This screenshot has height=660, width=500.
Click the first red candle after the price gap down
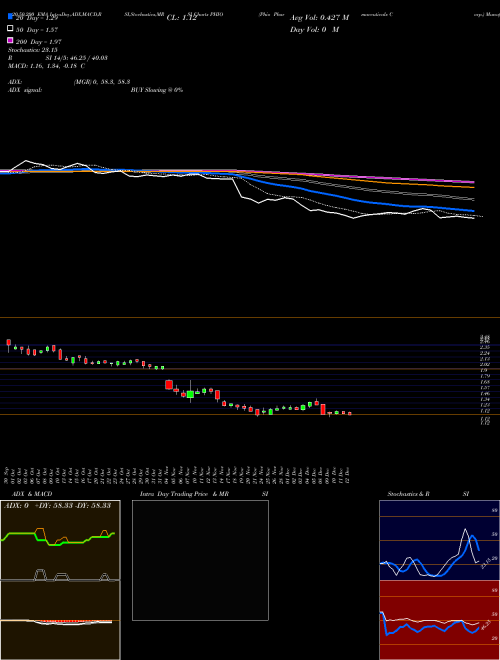169,385
